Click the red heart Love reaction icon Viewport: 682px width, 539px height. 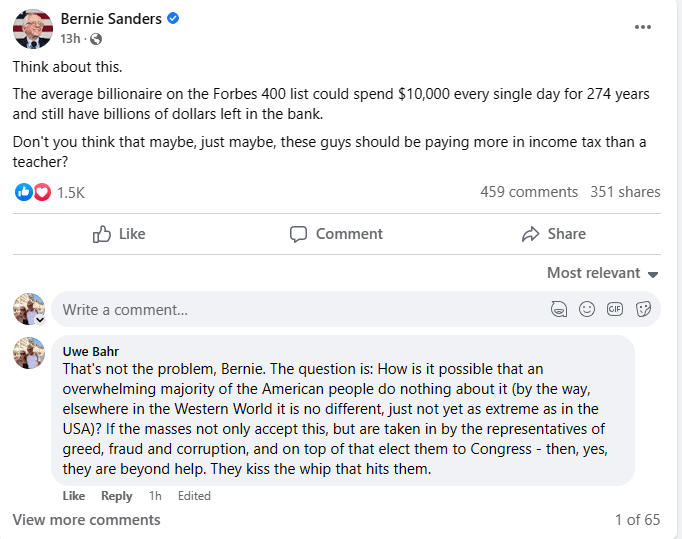point(42,192)
